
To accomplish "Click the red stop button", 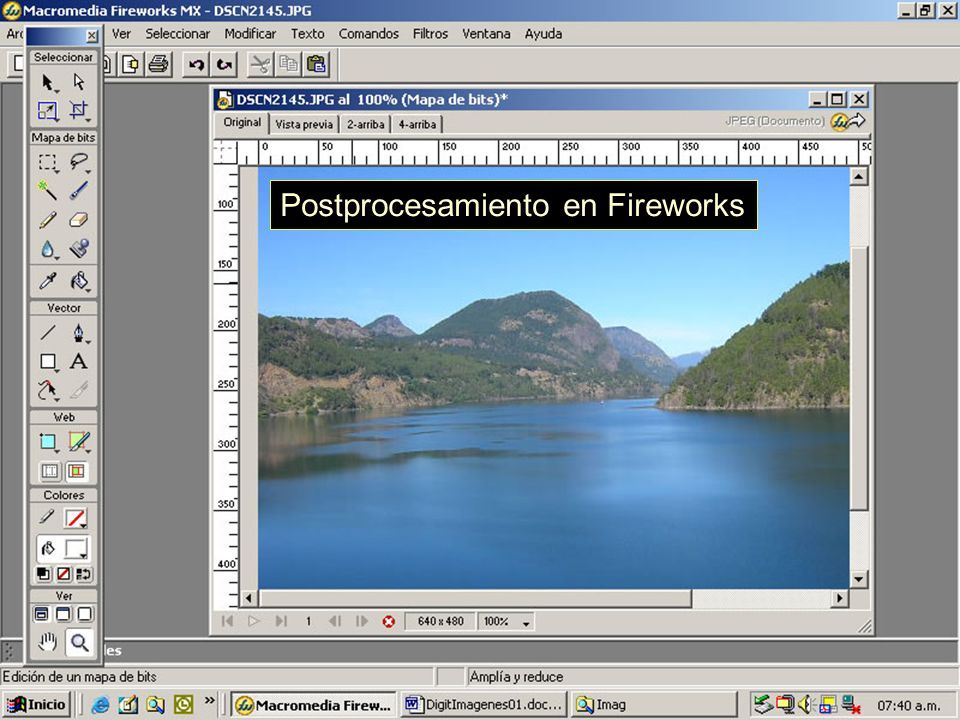I will pos(388,621).
